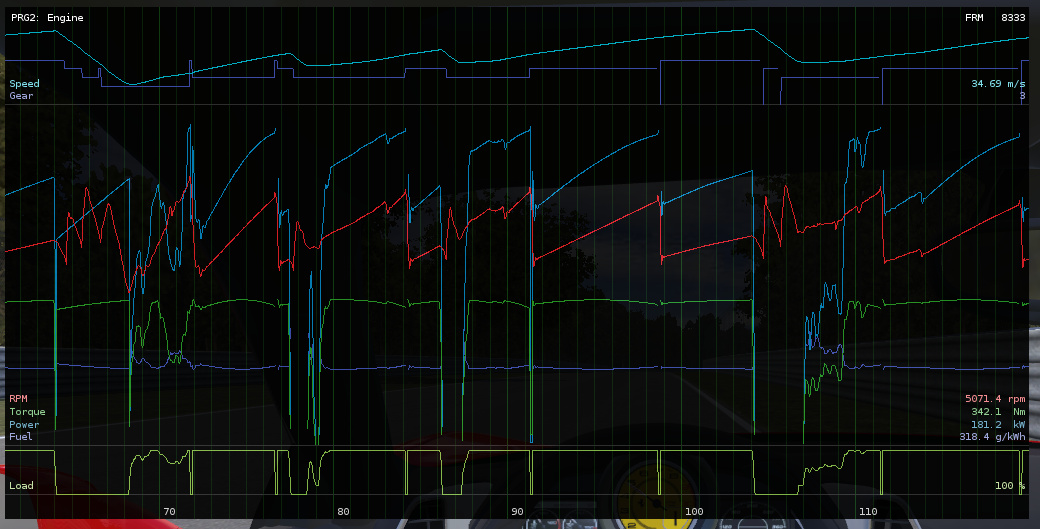Select the Fuel legend label
The height and width of the screenshot is (529, 1040).
point(21,436)
